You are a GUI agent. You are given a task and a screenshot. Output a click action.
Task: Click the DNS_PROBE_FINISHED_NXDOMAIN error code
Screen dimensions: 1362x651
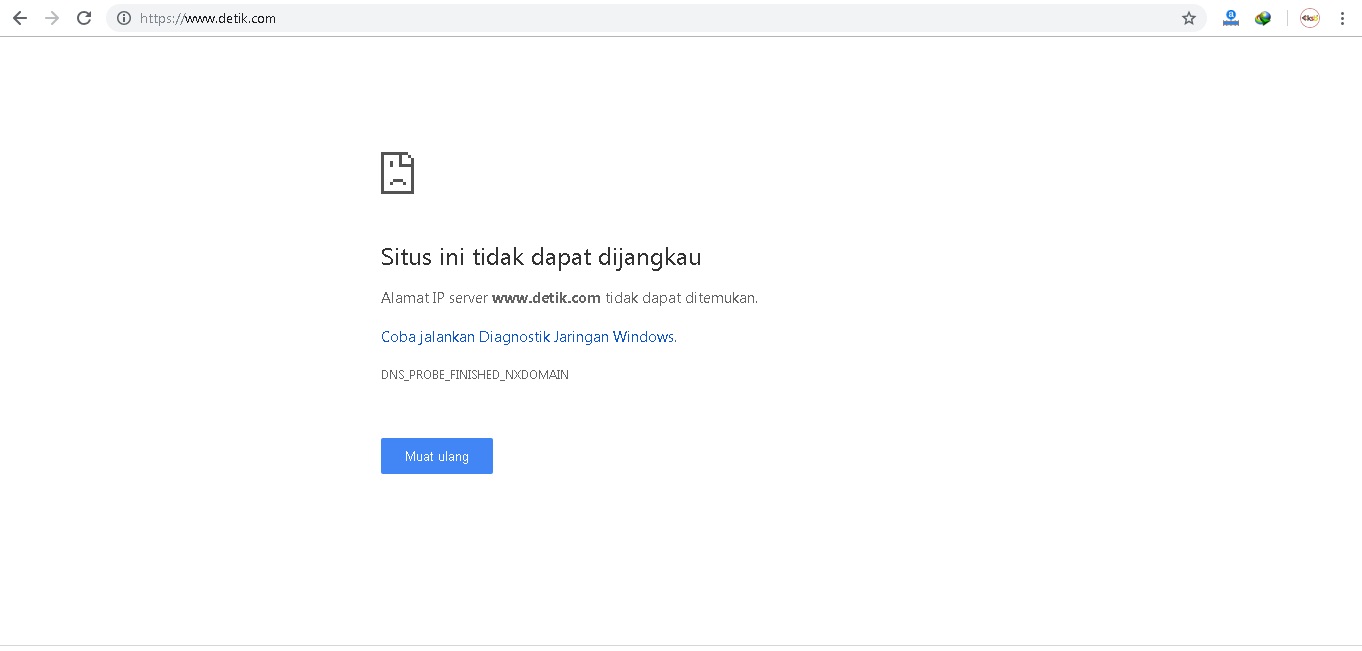click(x=474, y=375)
